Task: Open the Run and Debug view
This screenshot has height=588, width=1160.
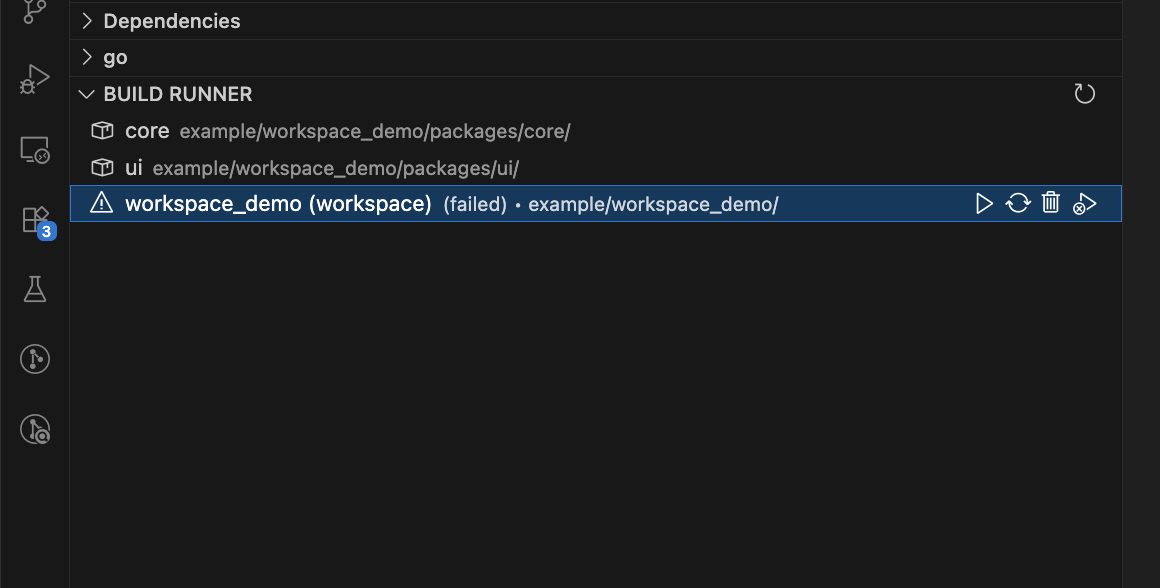Action: pos(34,79)
